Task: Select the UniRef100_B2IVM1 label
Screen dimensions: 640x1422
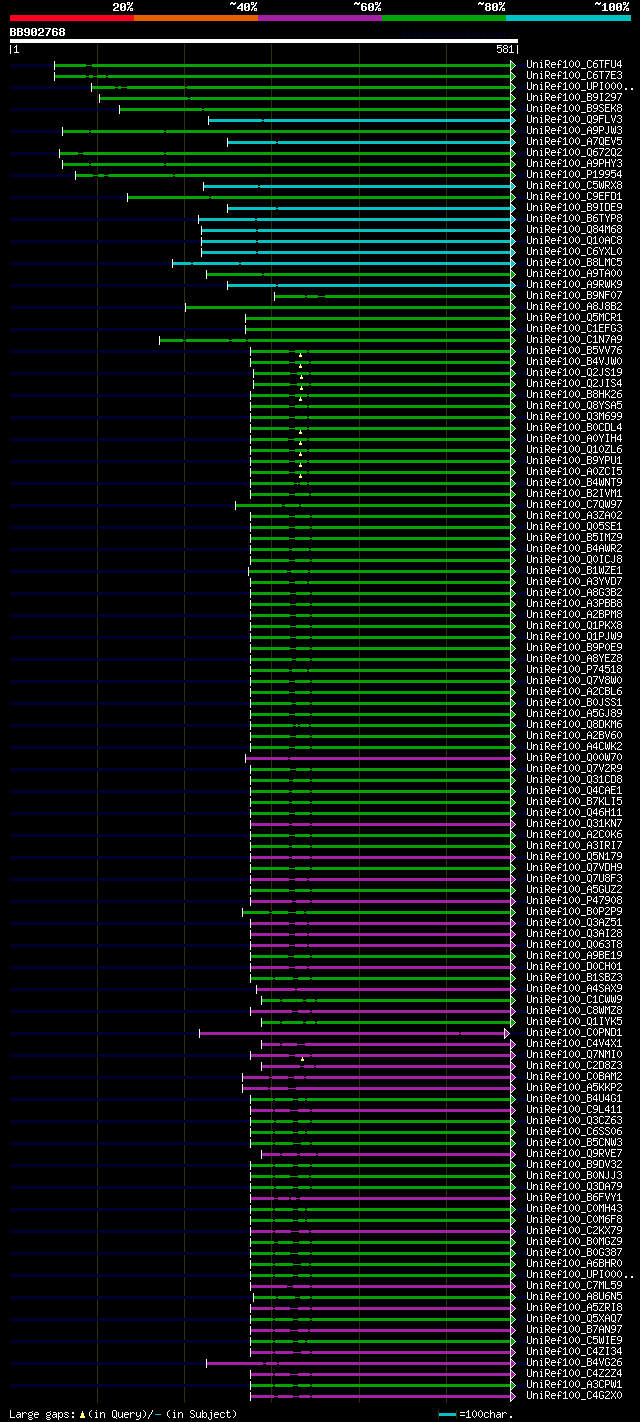Action: click(575, 494)
